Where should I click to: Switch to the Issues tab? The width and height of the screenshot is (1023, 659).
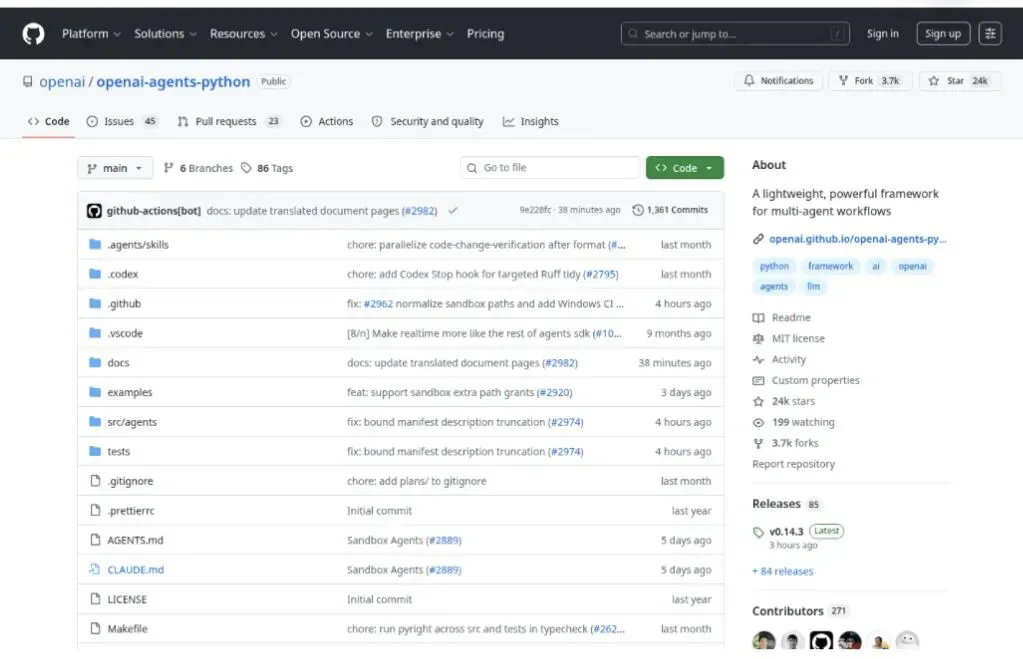click(122, 121)
